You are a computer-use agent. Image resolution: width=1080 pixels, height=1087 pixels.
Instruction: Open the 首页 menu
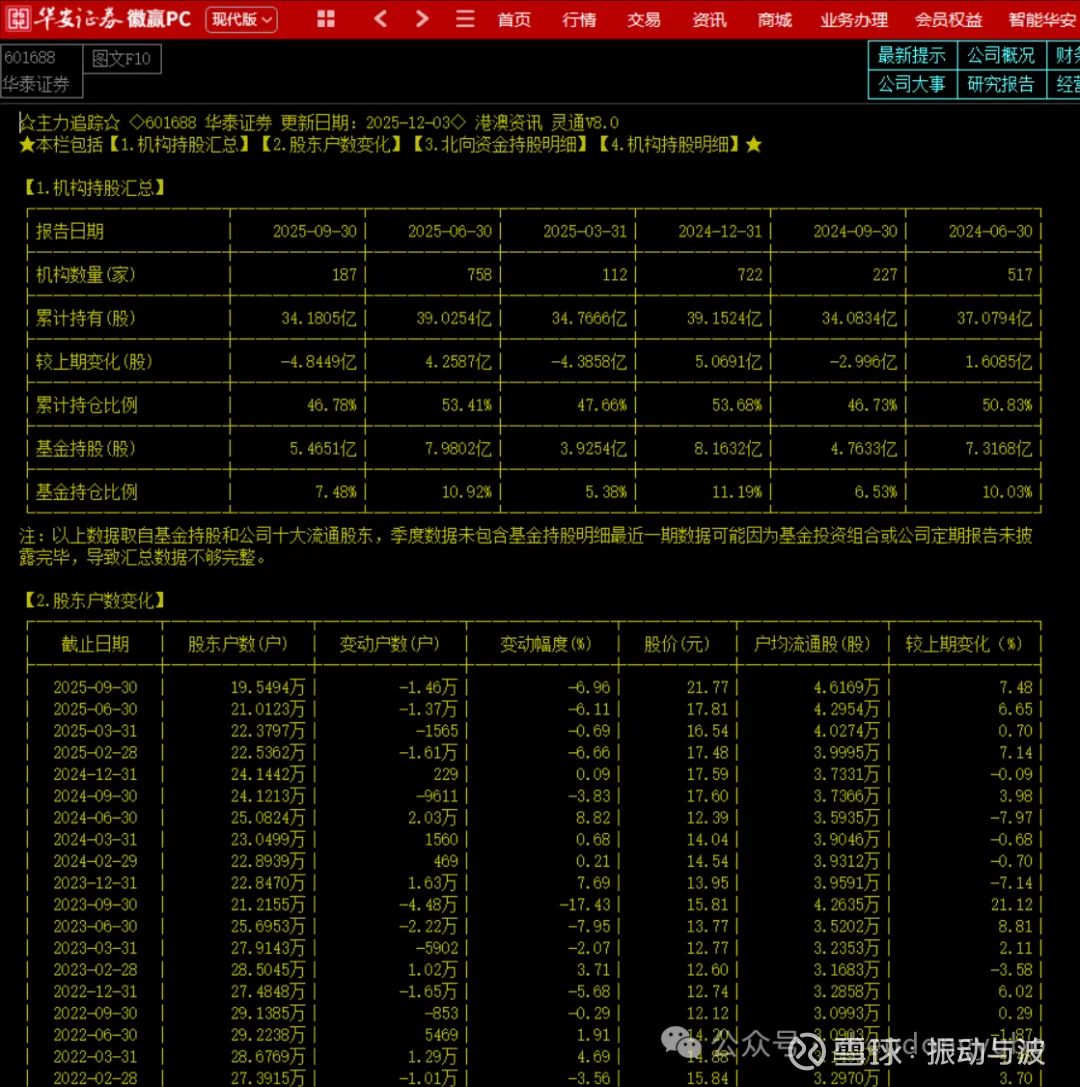(x=514, y=19)
